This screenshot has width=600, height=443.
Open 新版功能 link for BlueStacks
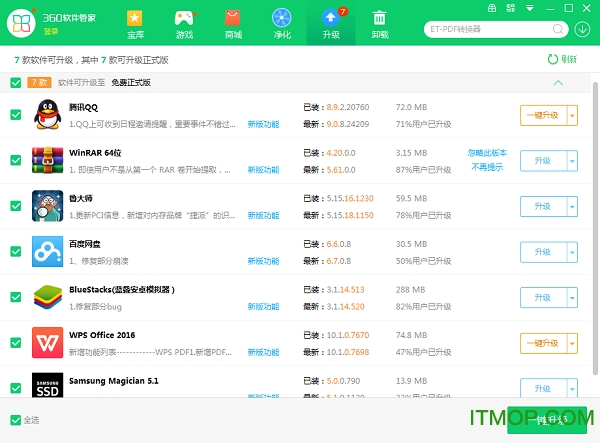263,306
